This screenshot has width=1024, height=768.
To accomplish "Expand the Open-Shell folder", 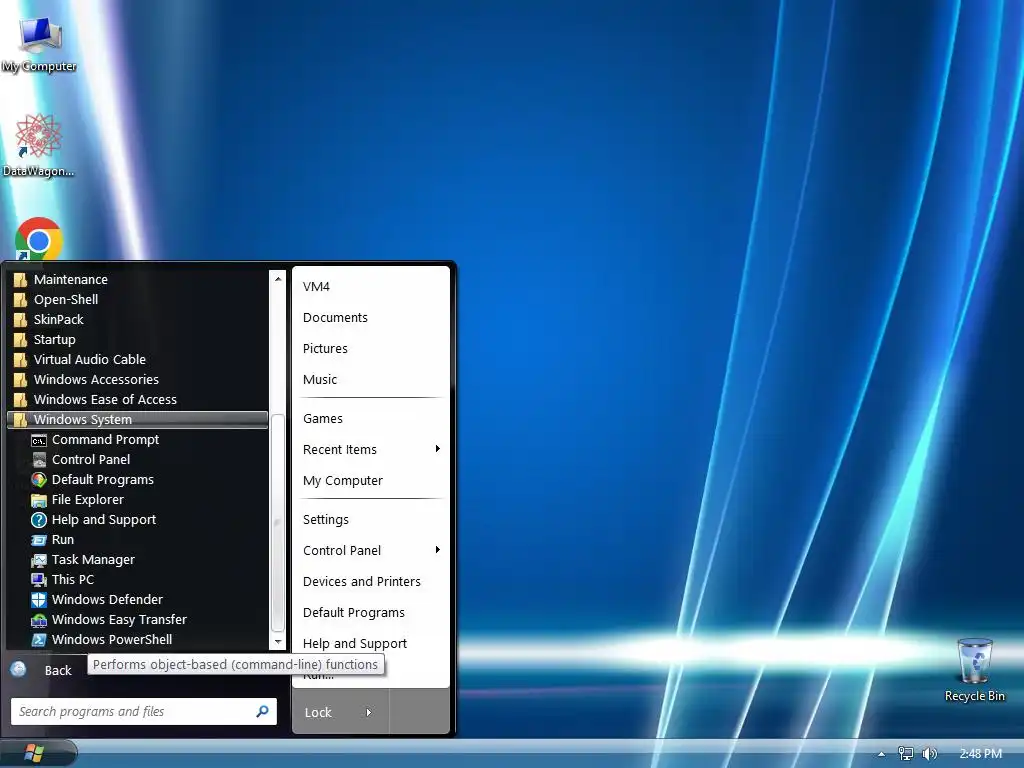I will (137, 300).
